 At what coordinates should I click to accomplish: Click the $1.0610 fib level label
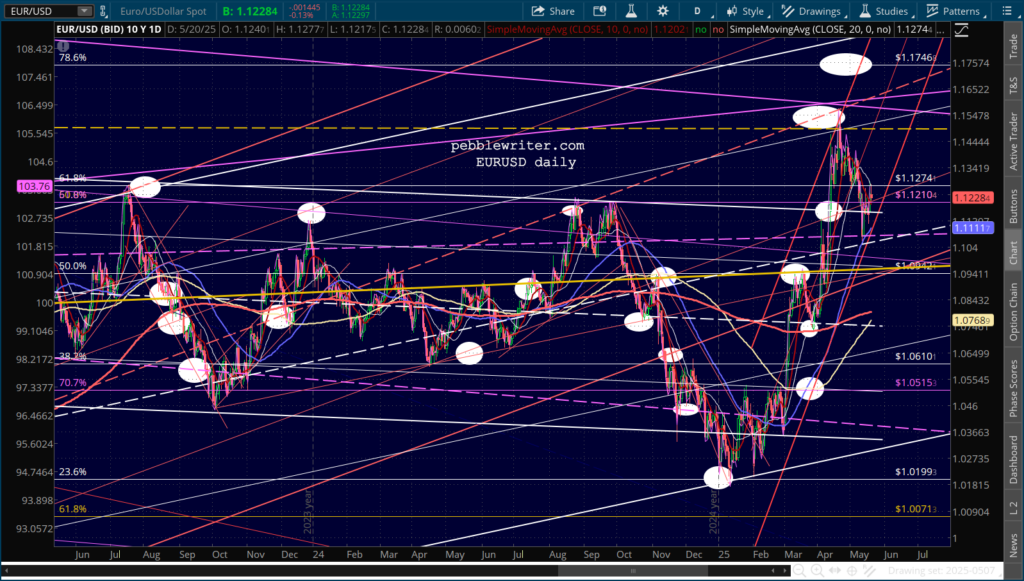915,356
